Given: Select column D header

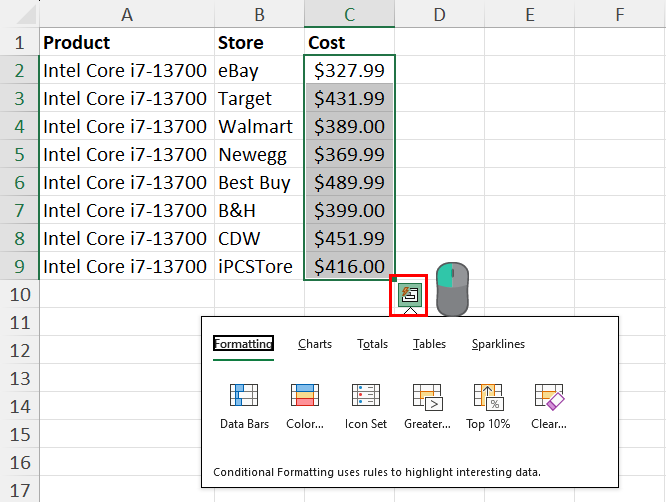Looking at the screenshot, I should coord(440,14).
